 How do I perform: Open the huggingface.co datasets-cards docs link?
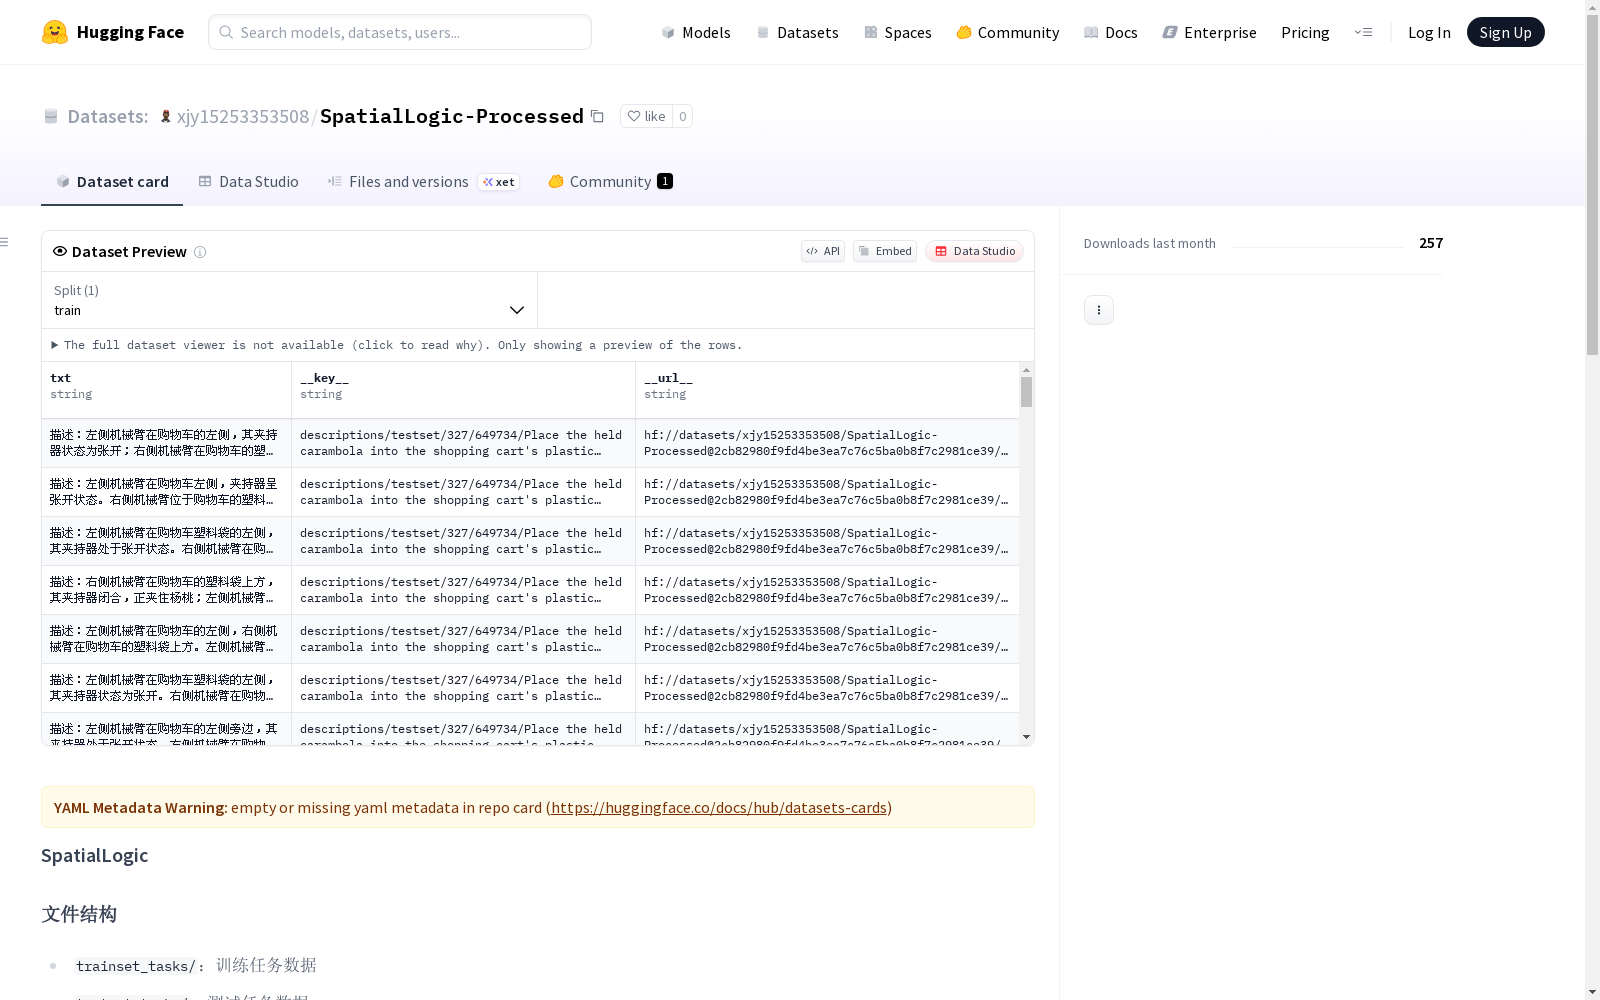coord(719,807)
